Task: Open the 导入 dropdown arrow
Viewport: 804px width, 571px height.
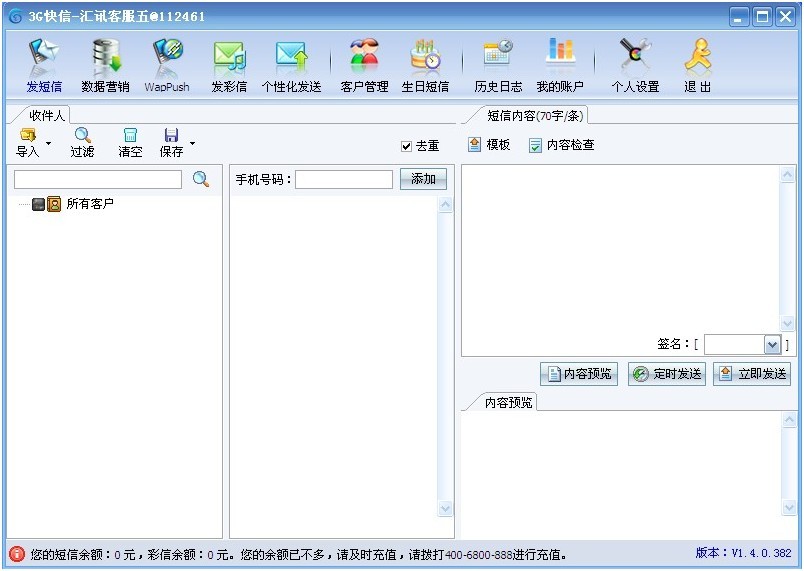Action: pos(48,143)
